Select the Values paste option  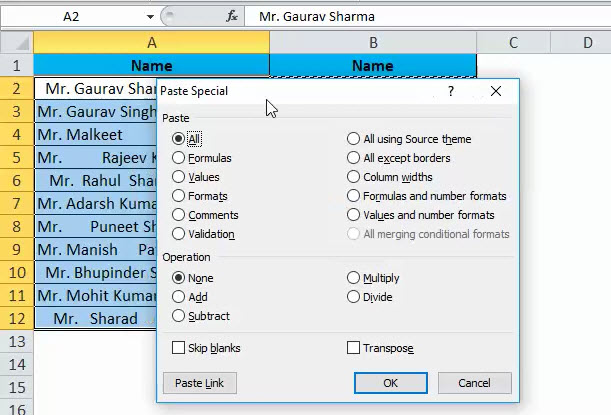coord(179,177)
